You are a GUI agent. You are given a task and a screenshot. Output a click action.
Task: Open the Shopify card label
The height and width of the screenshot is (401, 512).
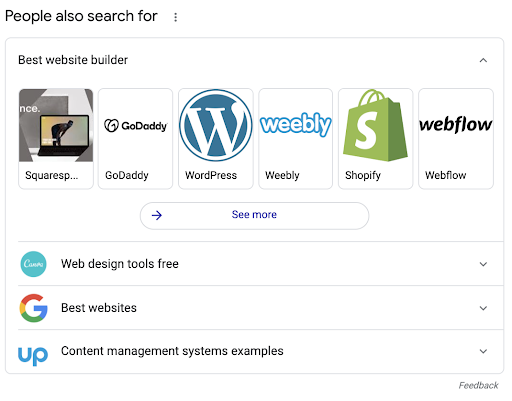(363, 175)
